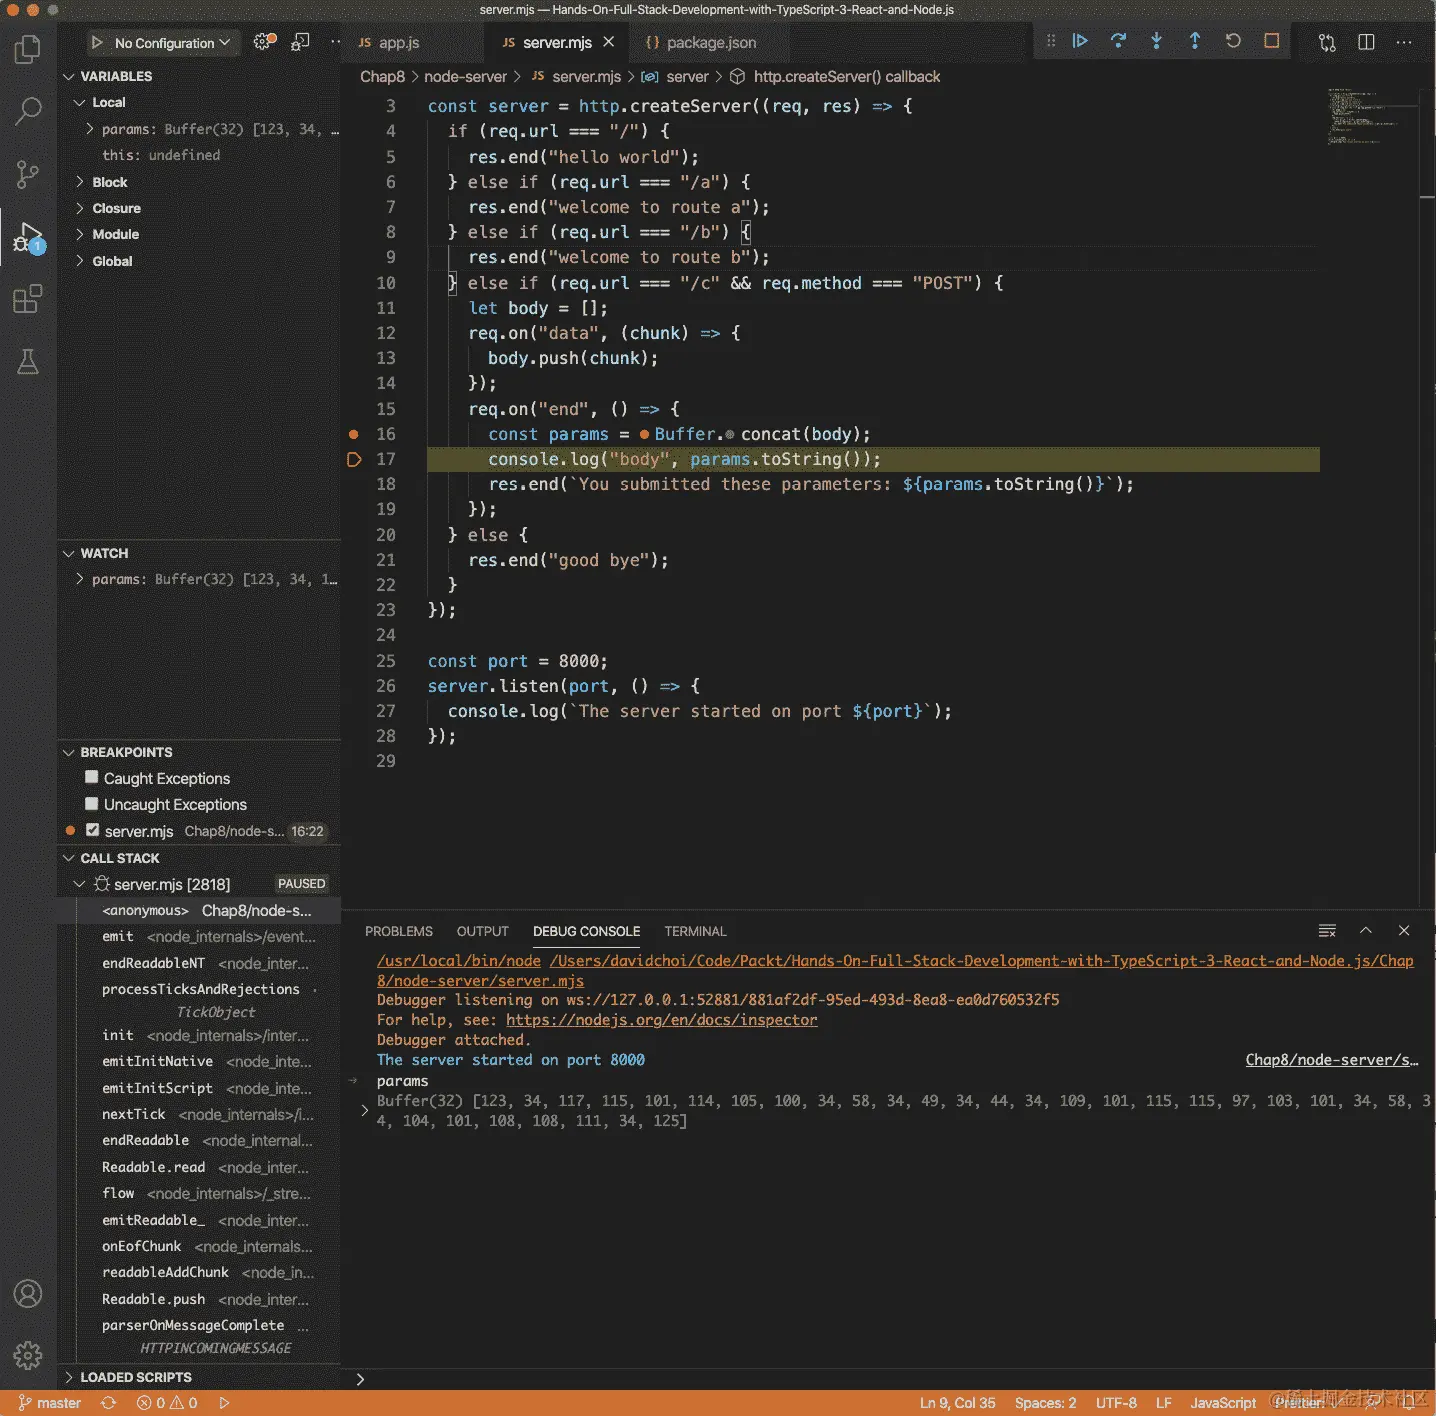Image resolution: width=1436 pixels, height=1416 pixels.
Task: Show errors and warnings count in status bar
Action: (x=167, y=1403)
